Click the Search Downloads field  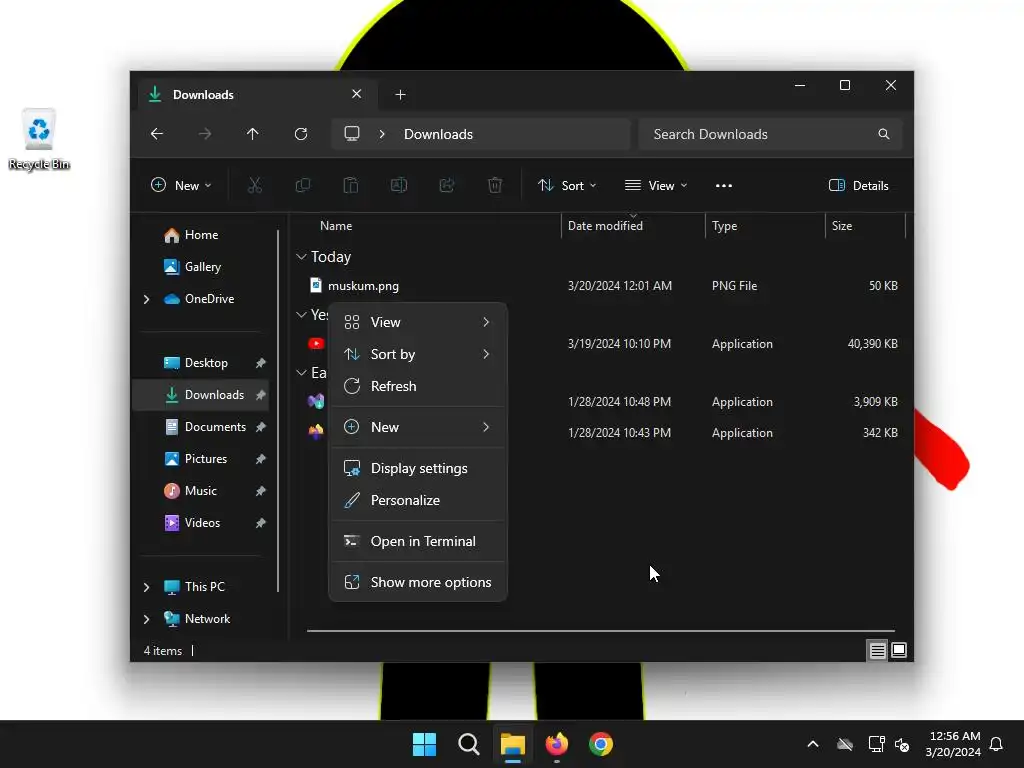(771, 134)
